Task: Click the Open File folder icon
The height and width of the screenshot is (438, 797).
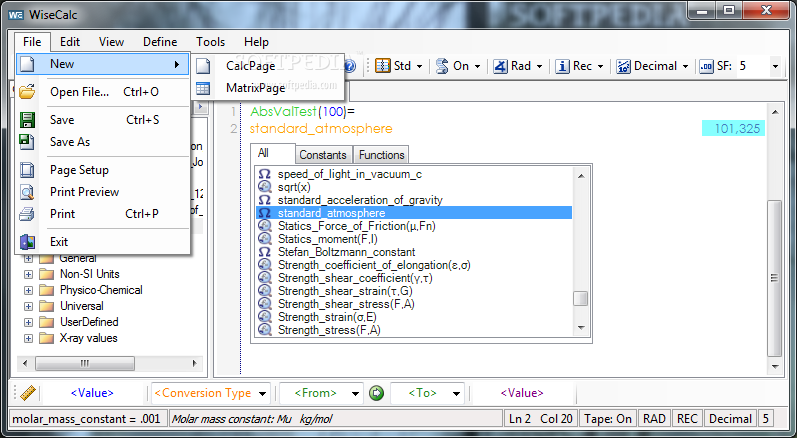Action: point(26,92)
